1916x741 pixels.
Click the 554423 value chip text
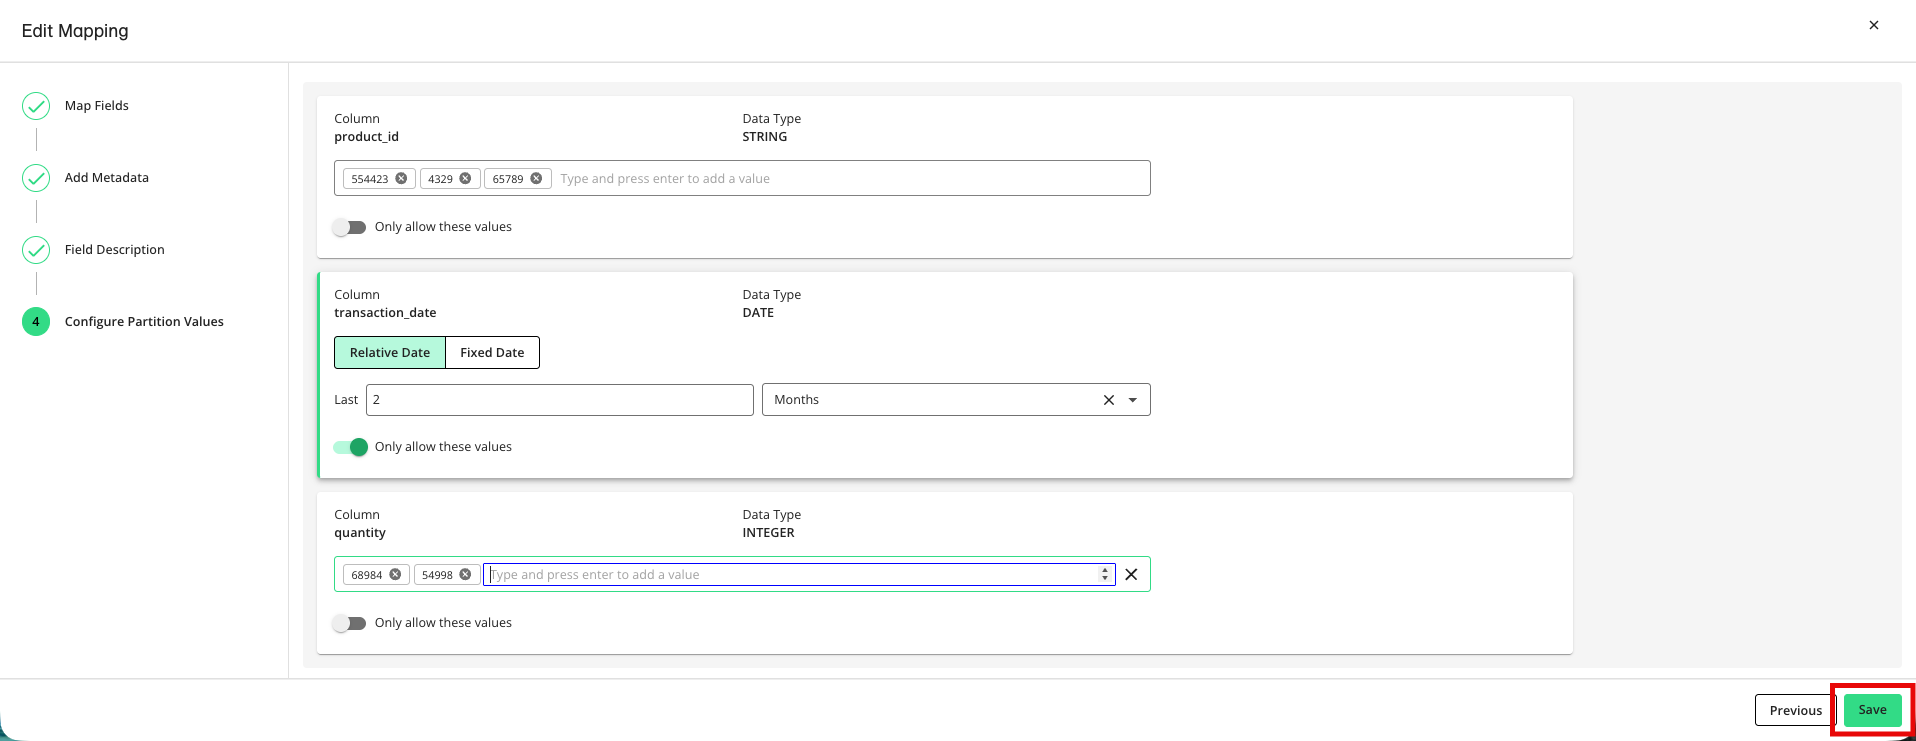(370, 179)
